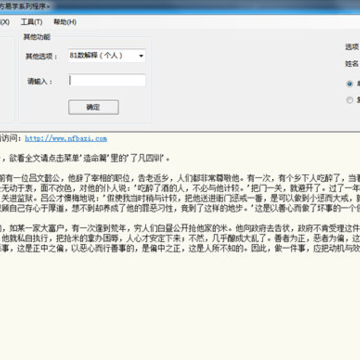360x360 pixels.
Task: Click the 姓名 label on the right
Action: [x=352, y=64]
